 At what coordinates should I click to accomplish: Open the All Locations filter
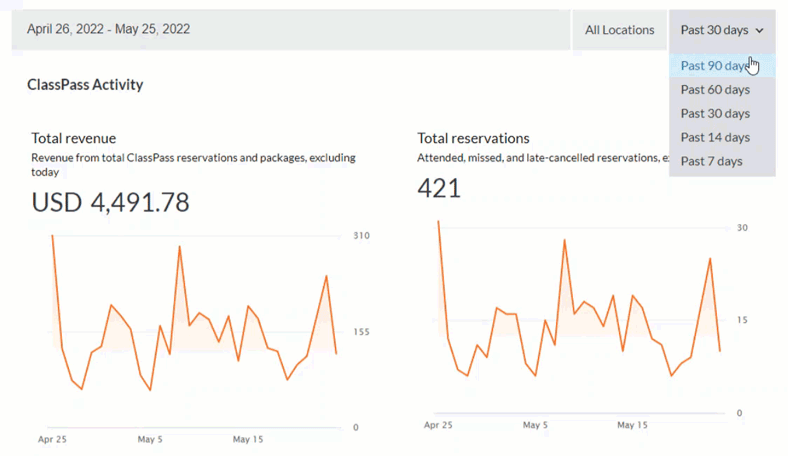tap(619, 30)
